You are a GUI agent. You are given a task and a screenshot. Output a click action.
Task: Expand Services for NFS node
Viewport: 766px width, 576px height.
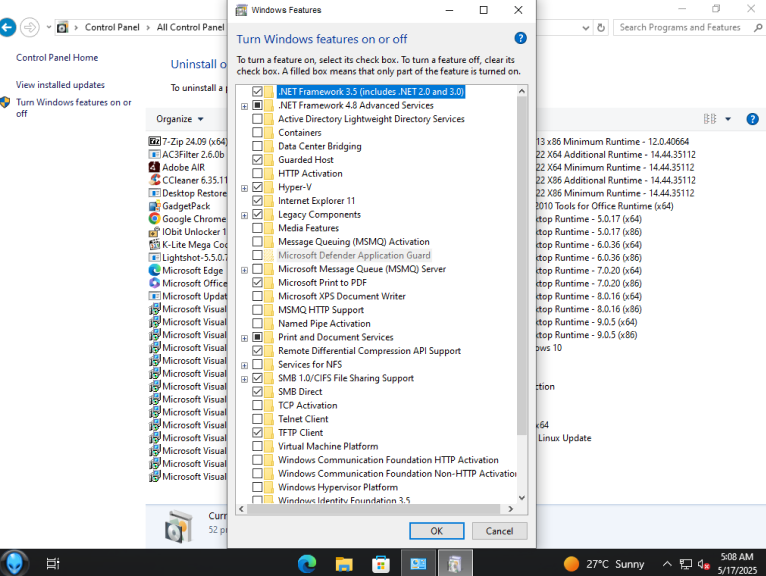[244, 365]
